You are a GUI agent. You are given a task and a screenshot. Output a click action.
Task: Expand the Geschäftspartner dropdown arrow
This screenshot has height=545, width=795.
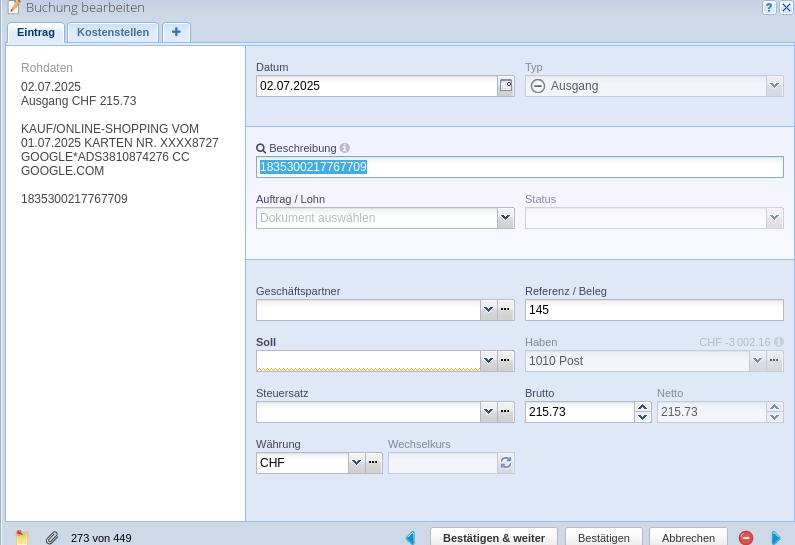click(489, 310)
